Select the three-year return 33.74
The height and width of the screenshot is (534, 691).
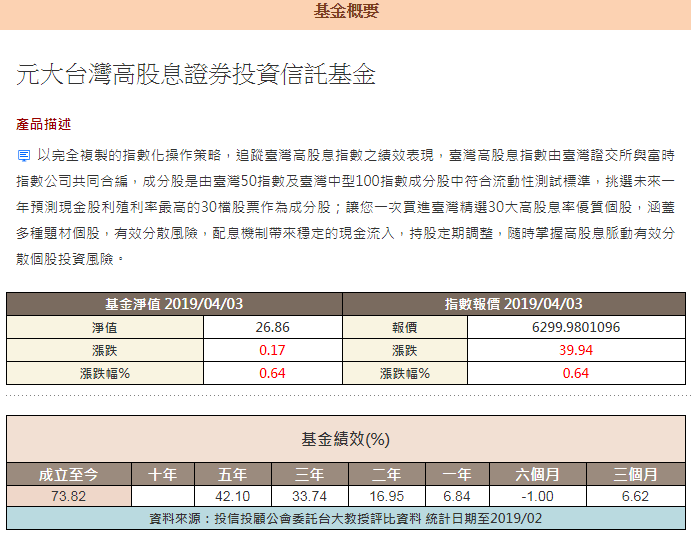coord(310,496)
